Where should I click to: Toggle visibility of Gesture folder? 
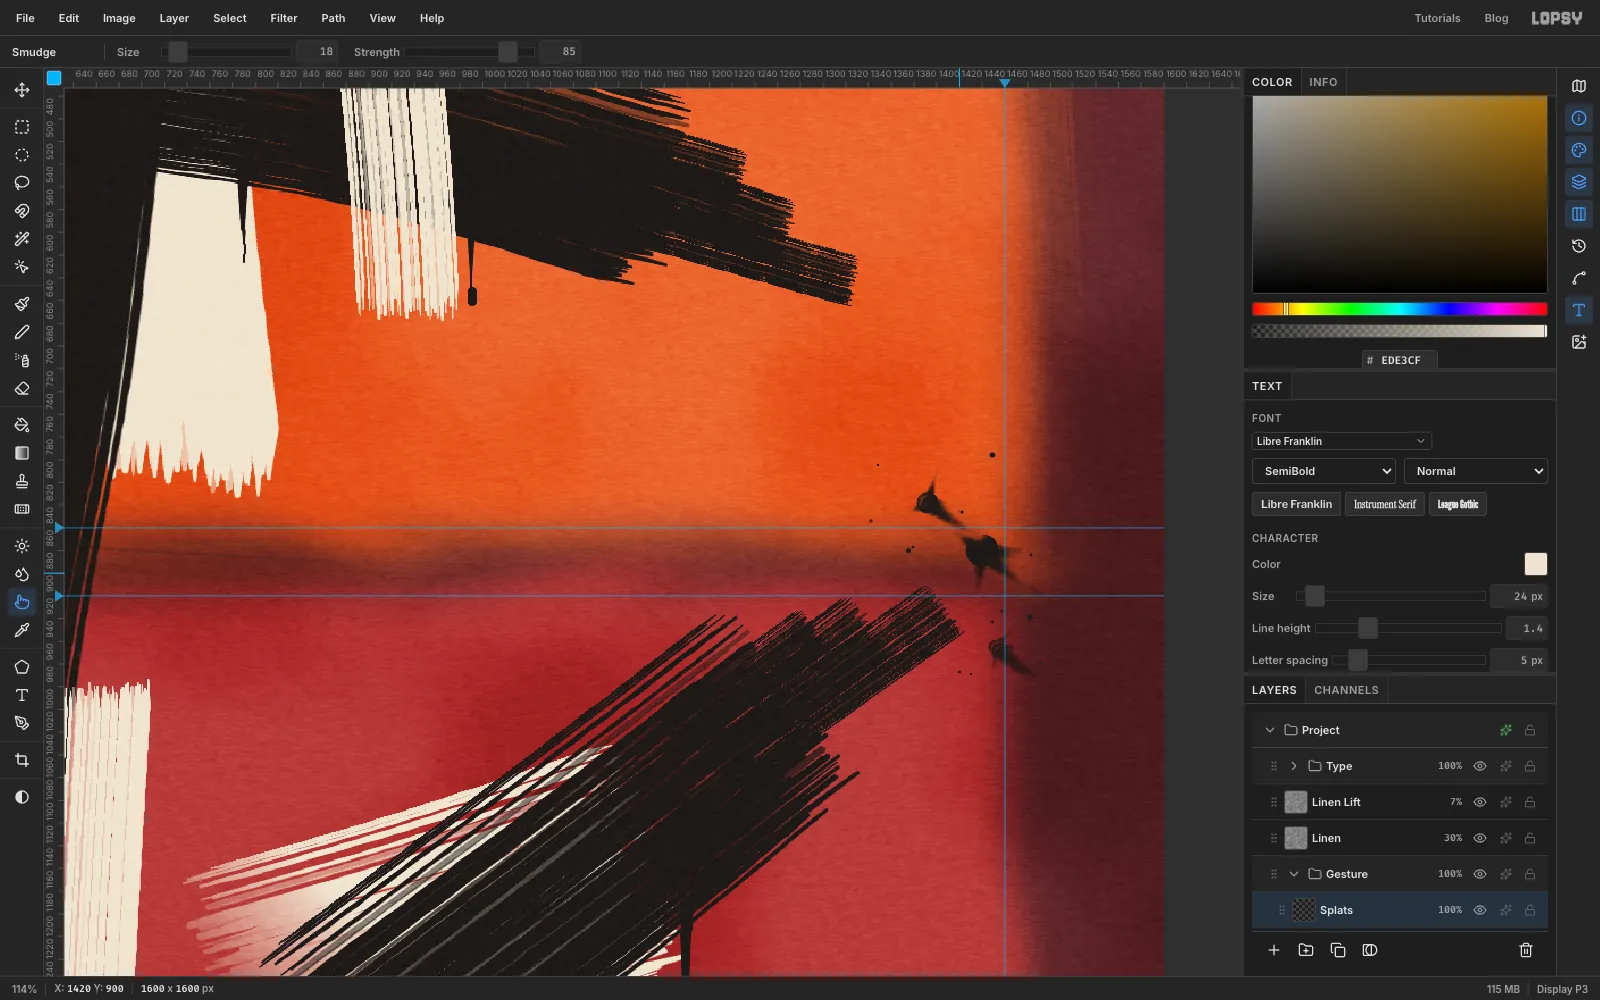(x=1480, y=874)
